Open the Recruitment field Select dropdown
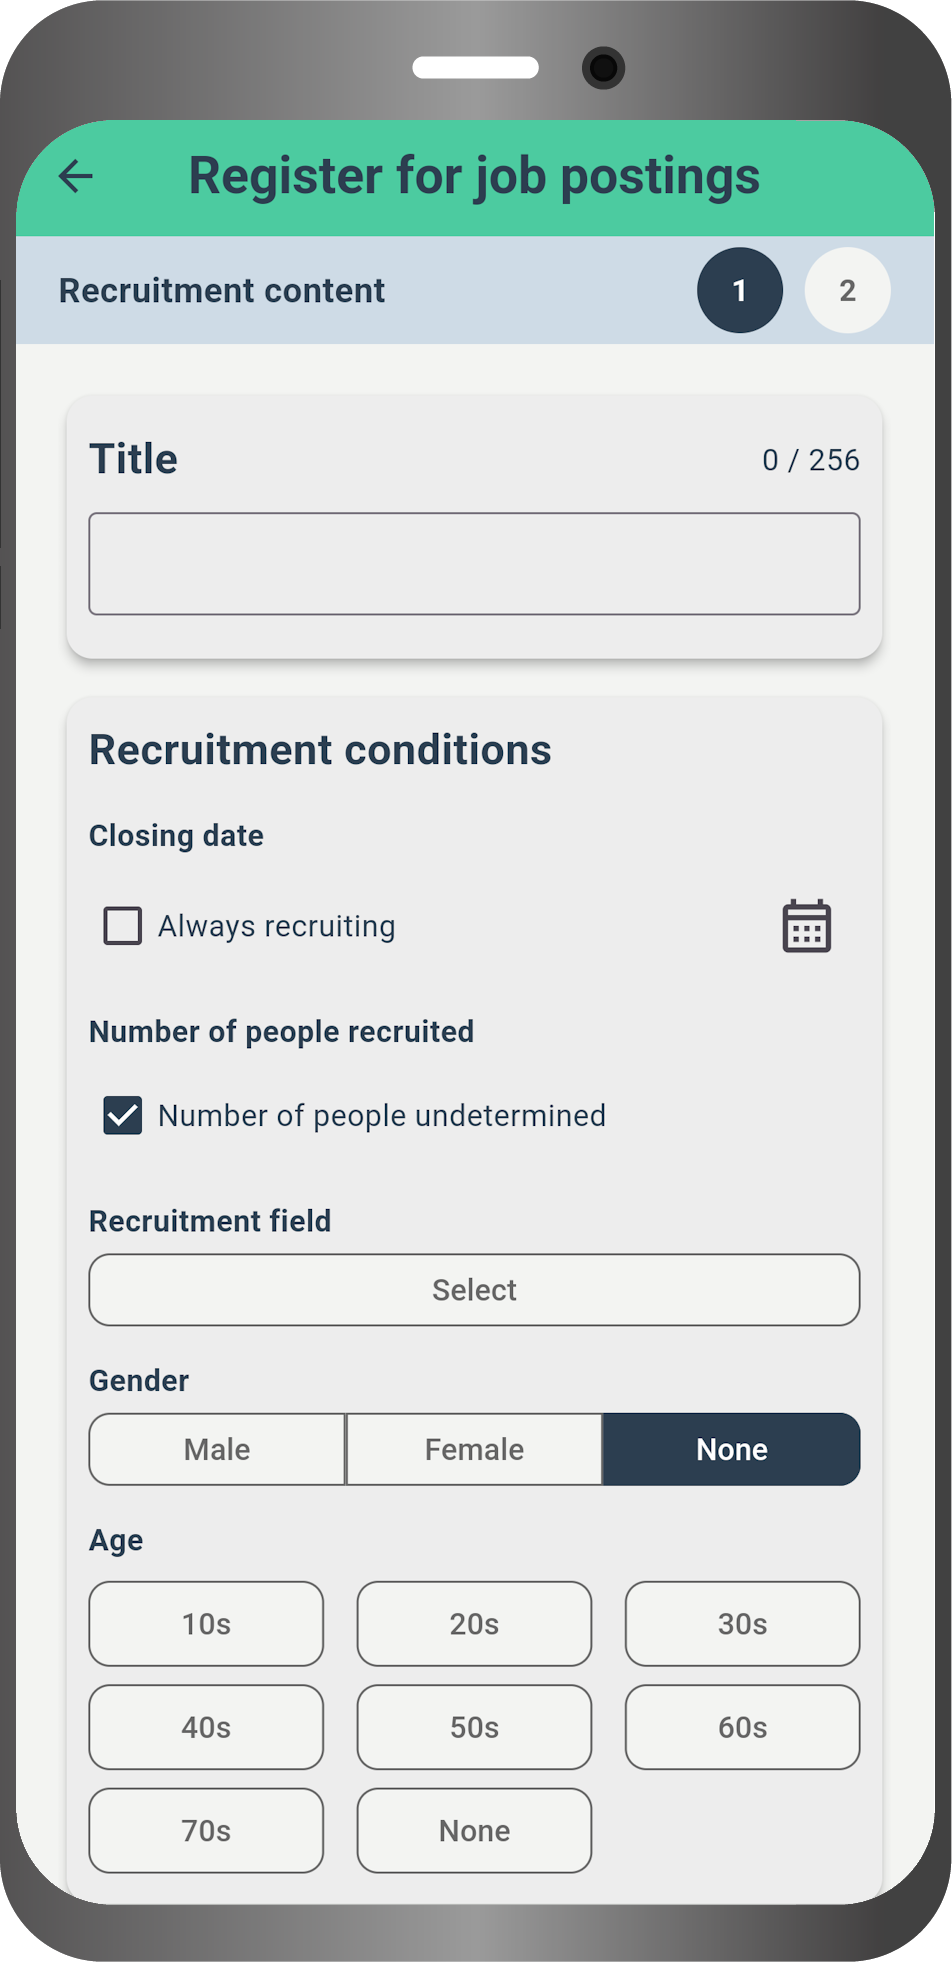 [474, 1290]
